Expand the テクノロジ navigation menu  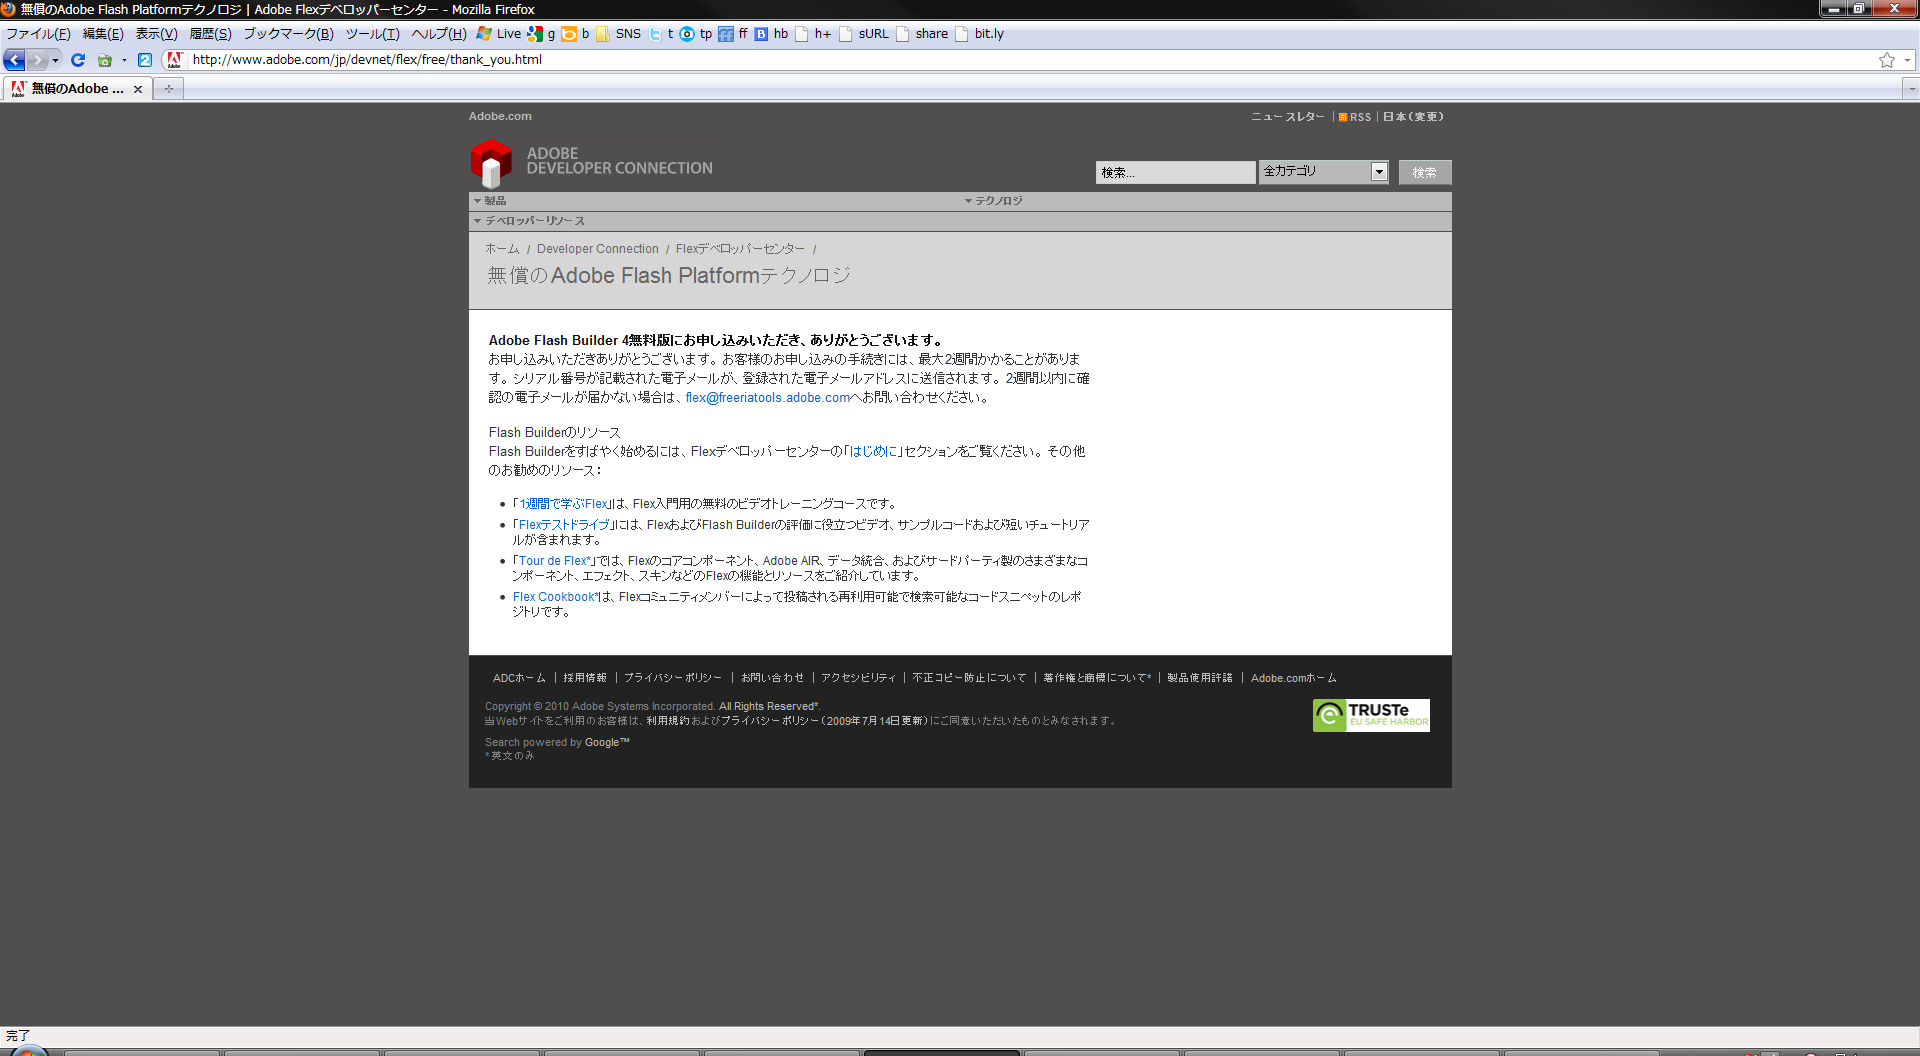(x=993, y=201)
